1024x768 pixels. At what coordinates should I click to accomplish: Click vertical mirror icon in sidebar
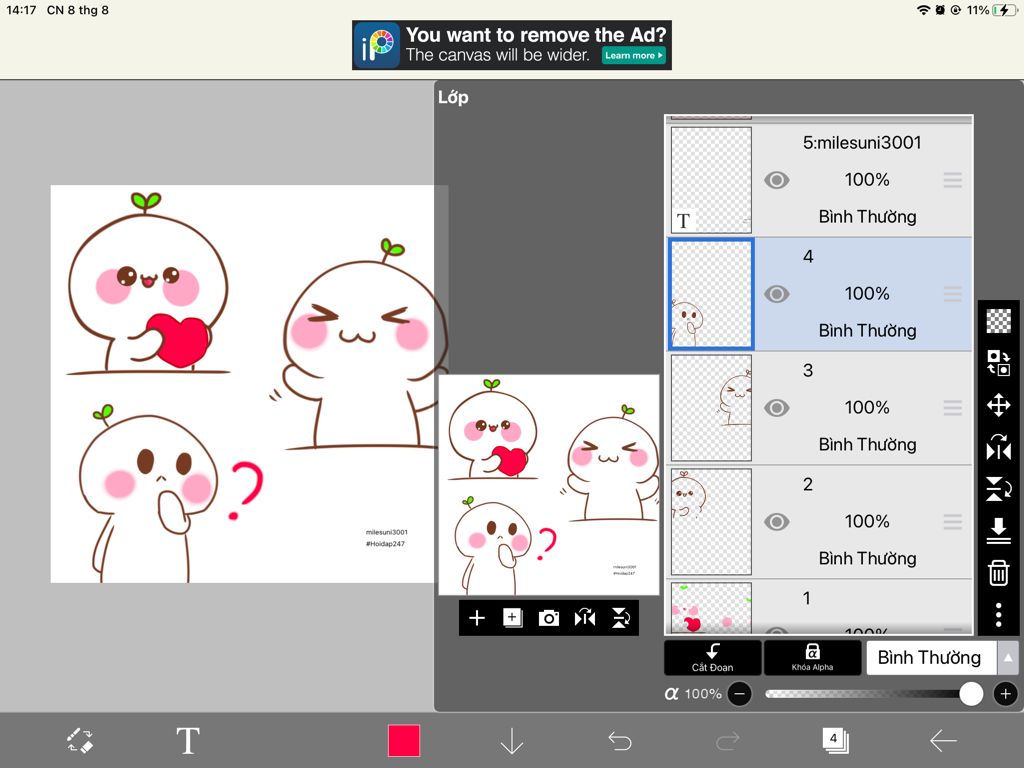click(999, 488)
